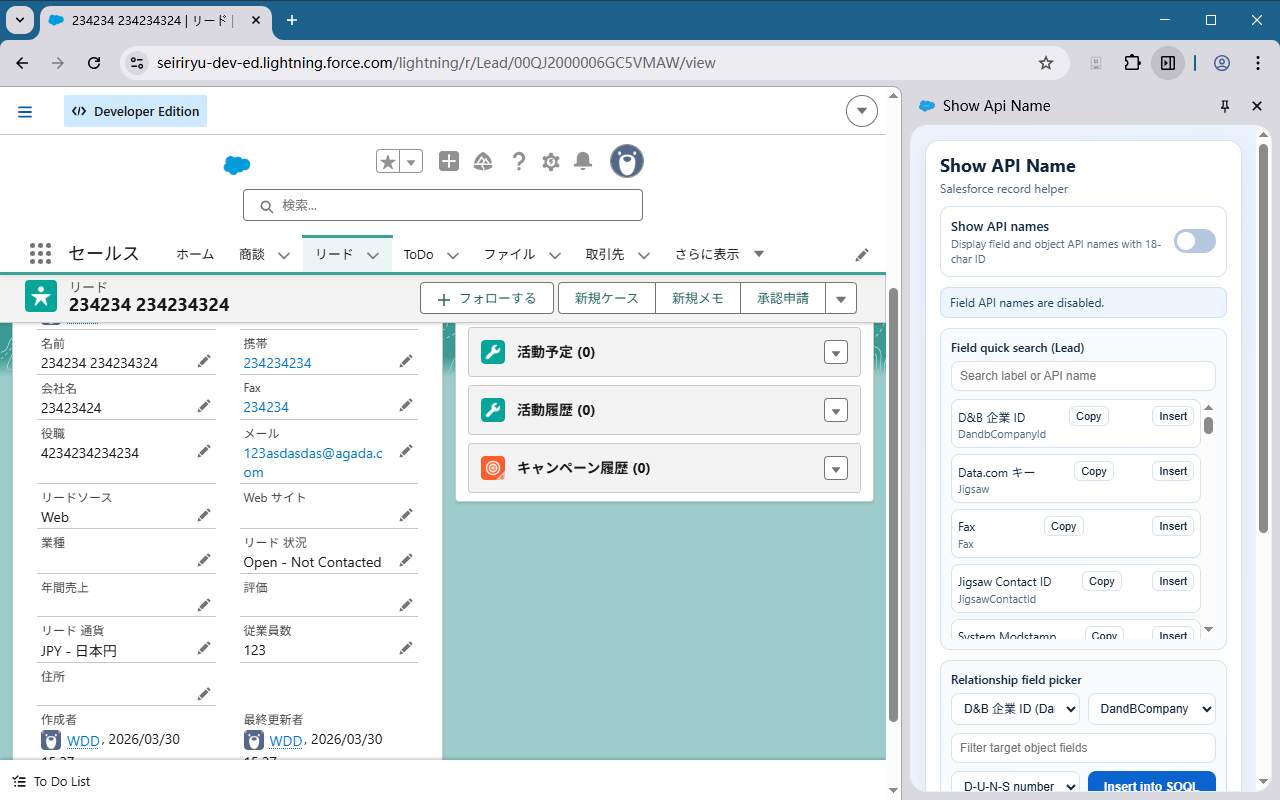Edit the 従業員数 field pencil

tap(406, 648)
